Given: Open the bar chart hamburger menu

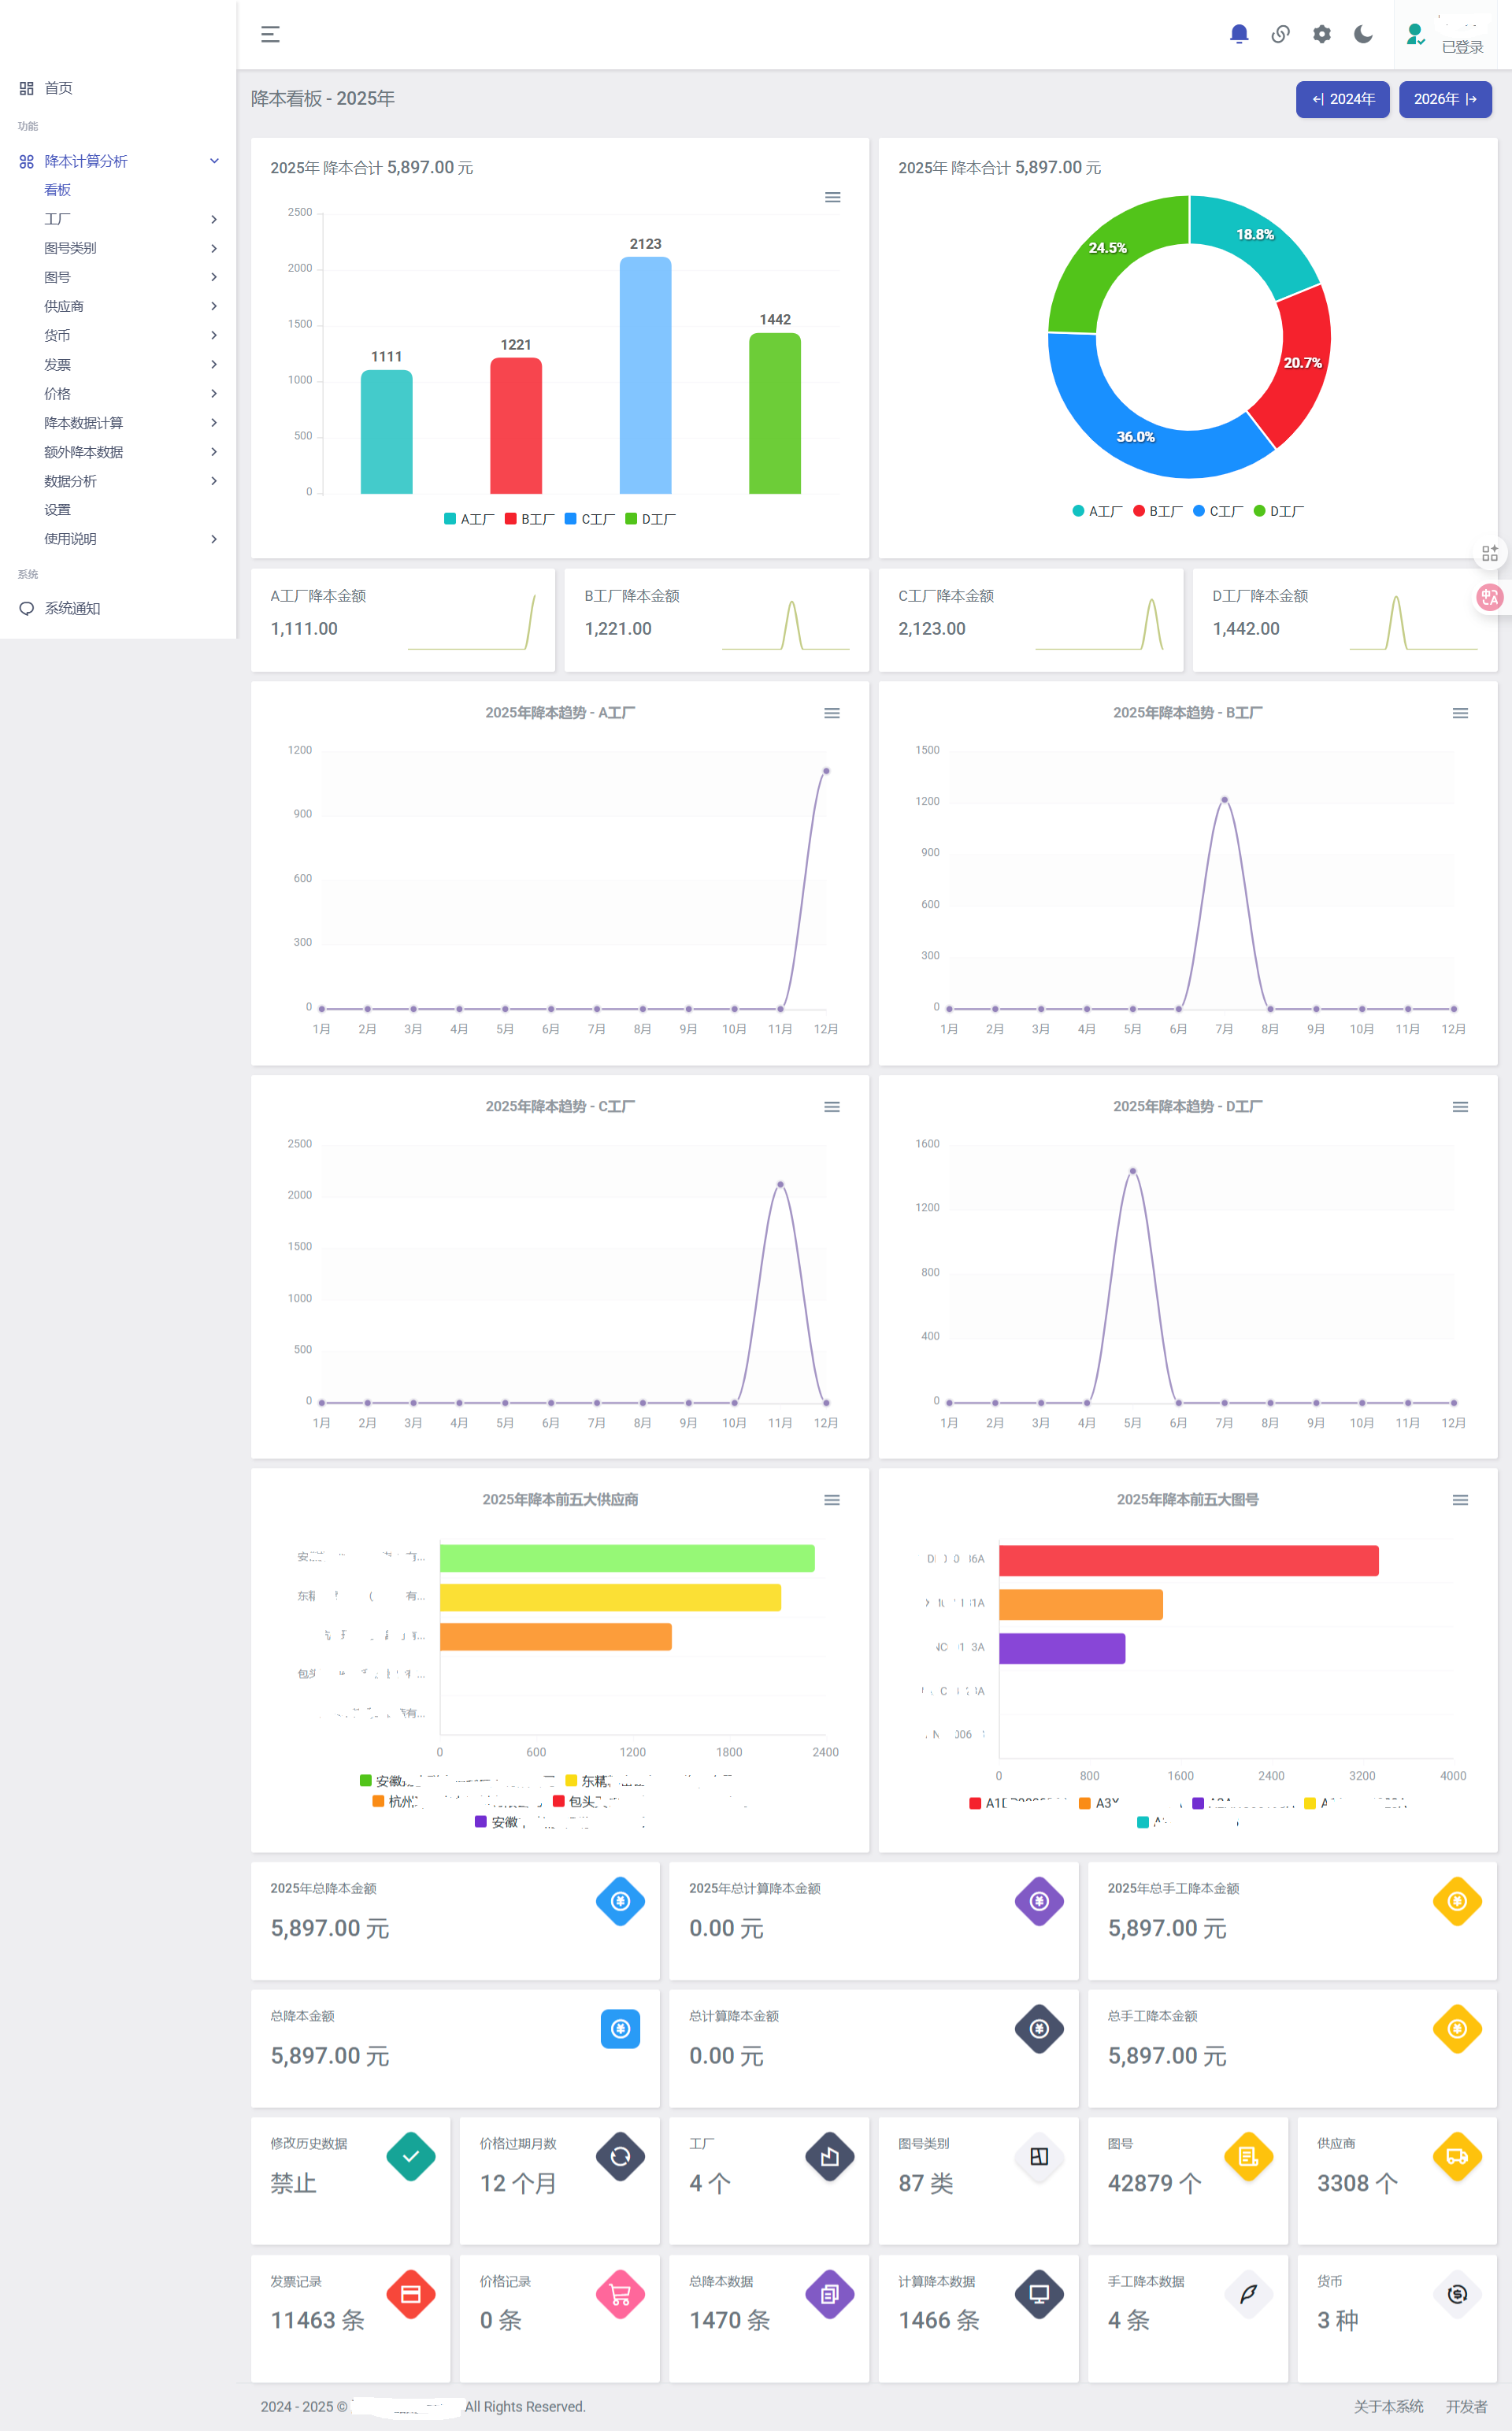Looking at the screenshot, I should [832, 197].
